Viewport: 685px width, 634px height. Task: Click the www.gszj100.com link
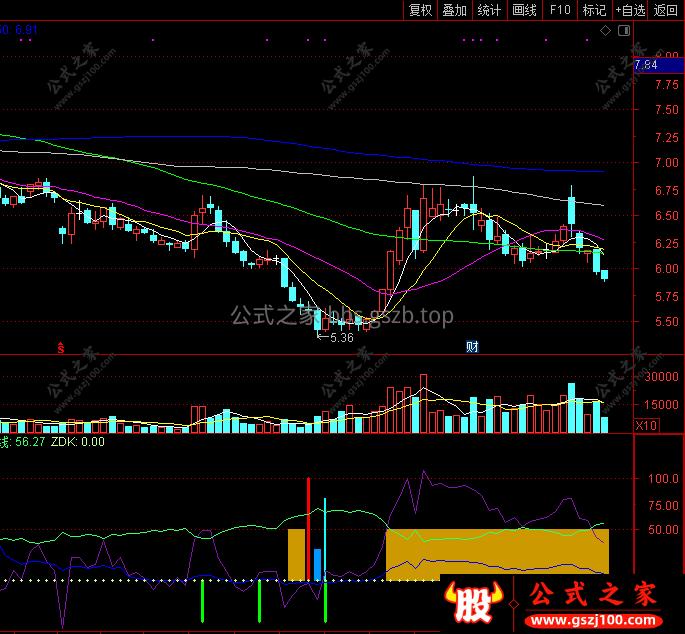[x=595, y=620]
